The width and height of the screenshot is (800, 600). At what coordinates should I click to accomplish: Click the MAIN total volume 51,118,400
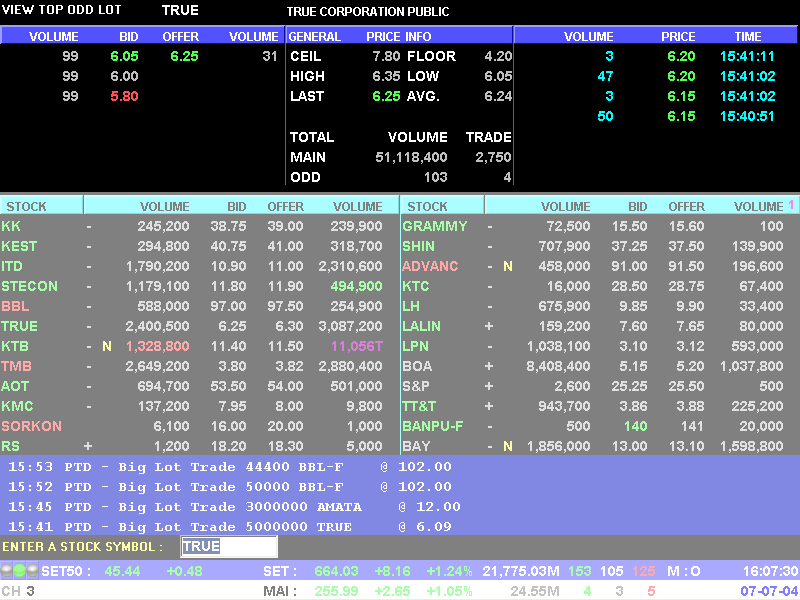coord(411,157)
